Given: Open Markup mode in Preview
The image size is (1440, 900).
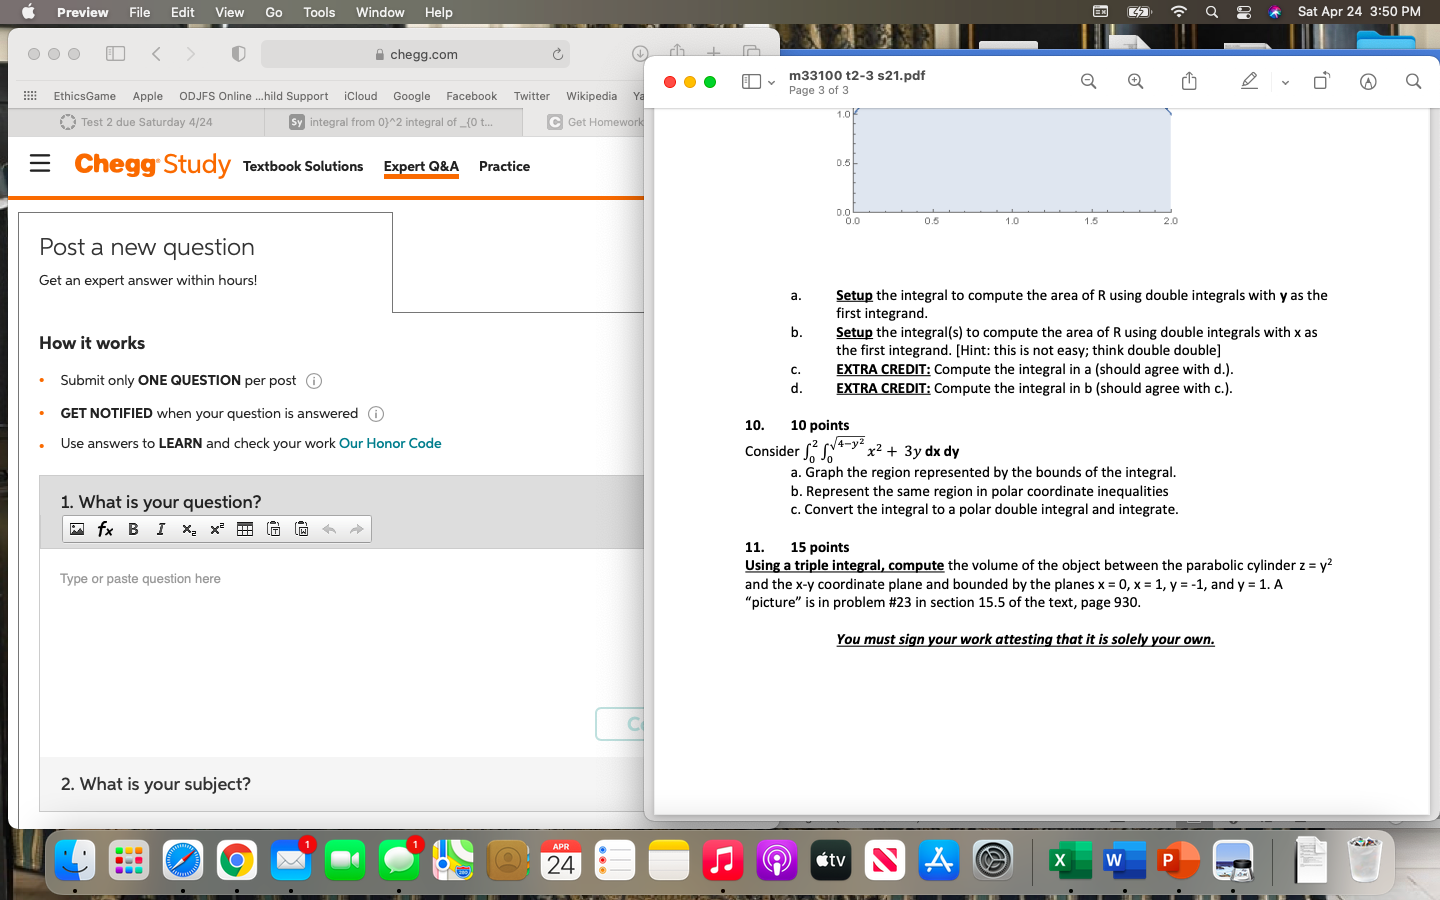Looking at the screenshot, I should 1249,81.
